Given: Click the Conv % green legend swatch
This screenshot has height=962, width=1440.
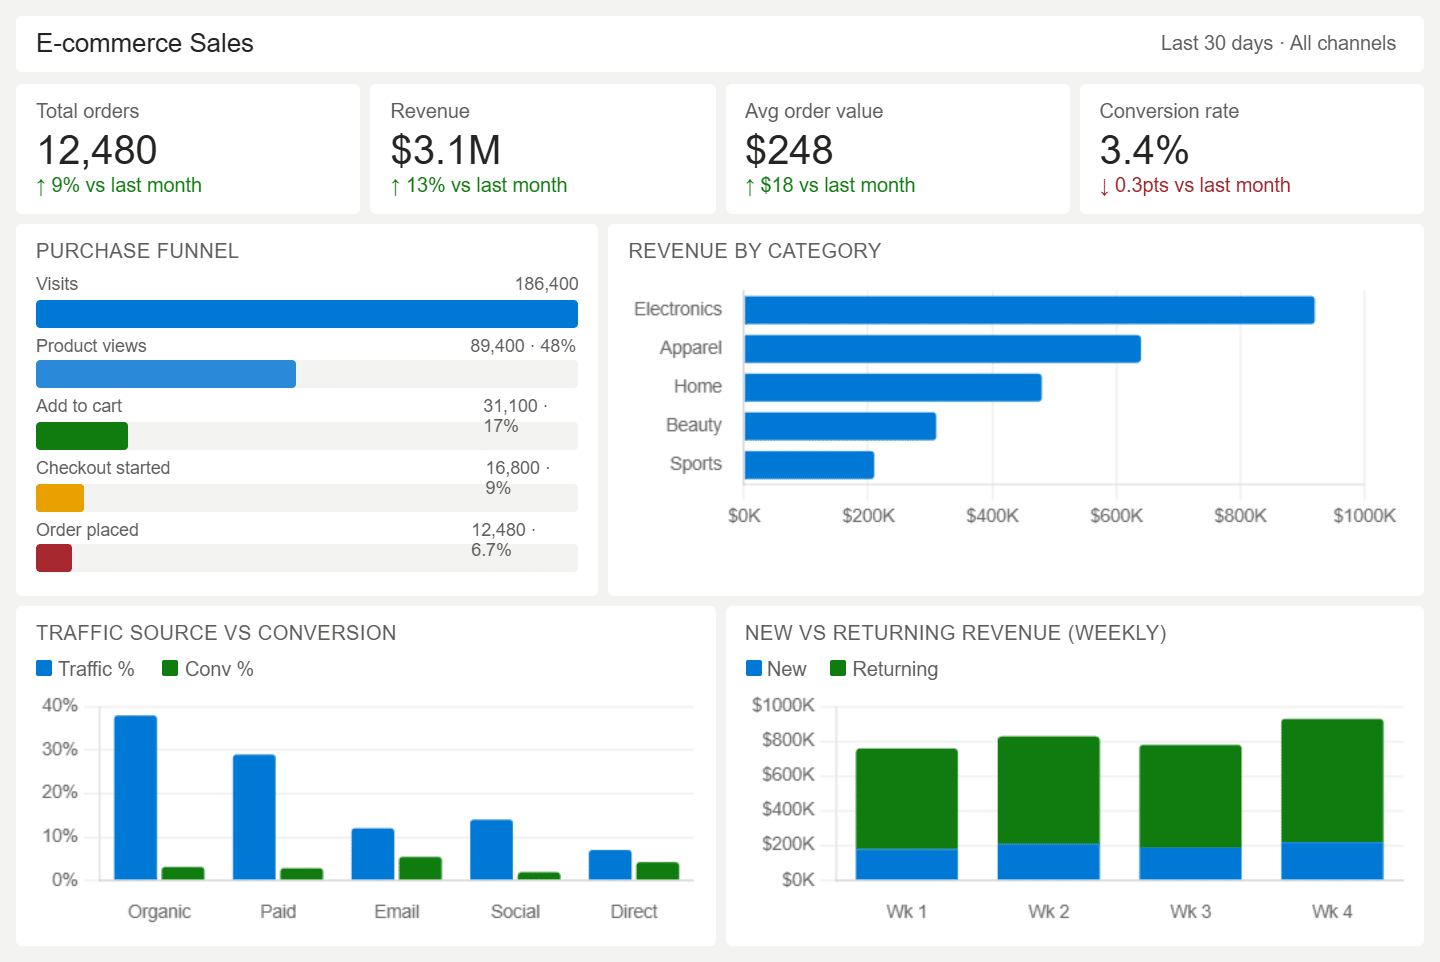Looking at the screenshot, I should [x=170, y=668].
